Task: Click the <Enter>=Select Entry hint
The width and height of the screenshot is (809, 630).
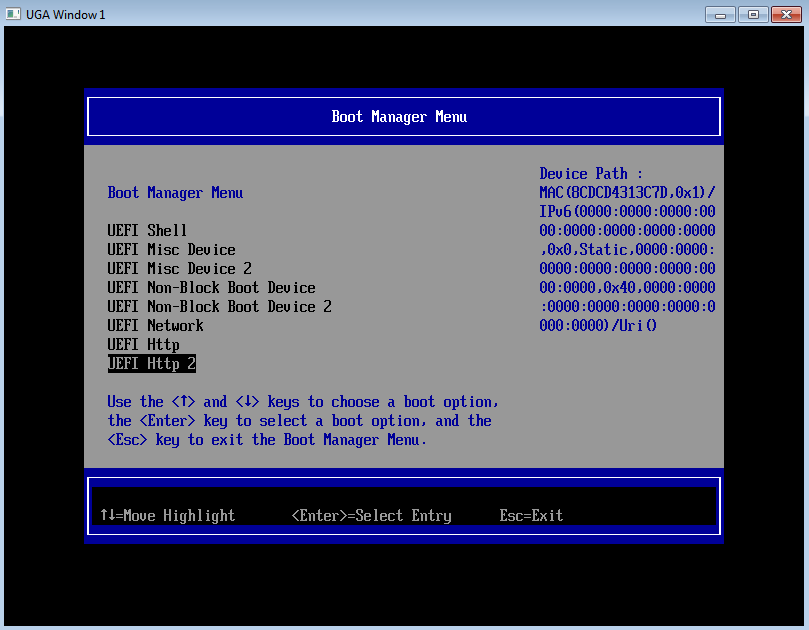Action: pyautogui.click(x=371, y=516)
